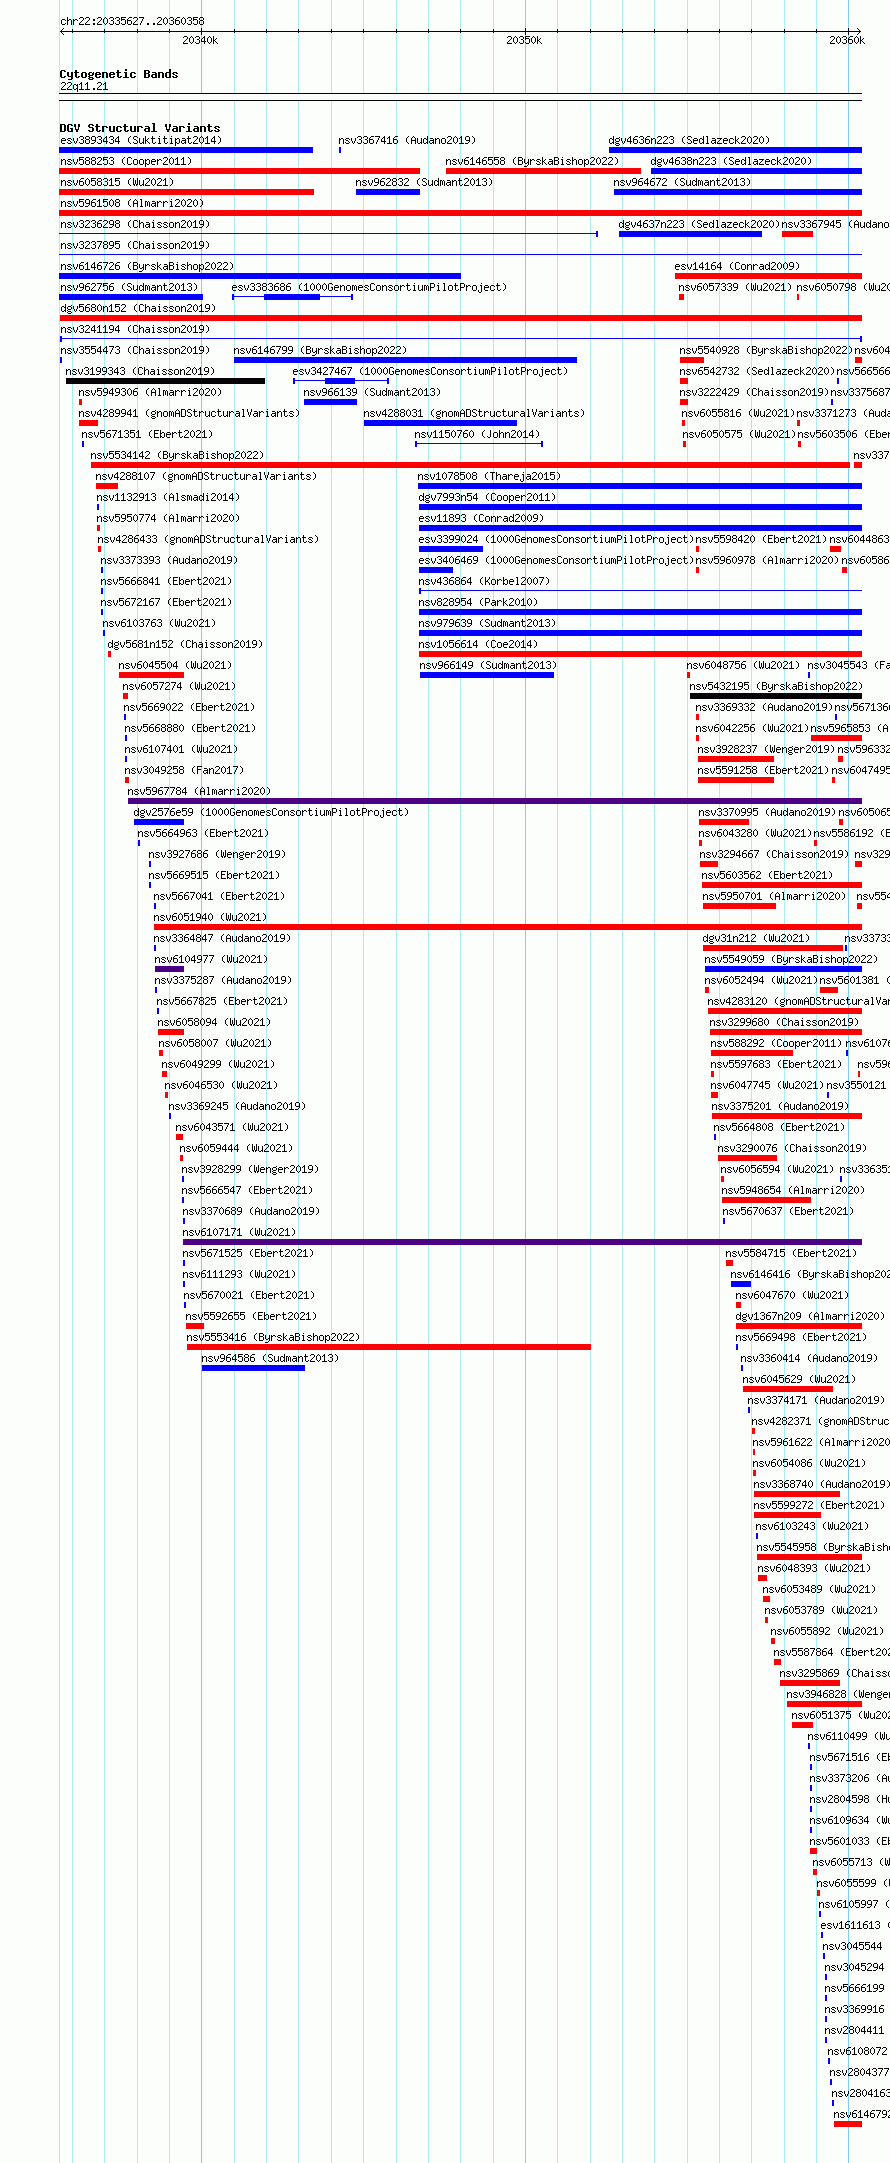The width and height of the screenshot is (890, 2163).
Task: Click nsv5967784 (Almarri2020) label
Action: tap(199, 791)
